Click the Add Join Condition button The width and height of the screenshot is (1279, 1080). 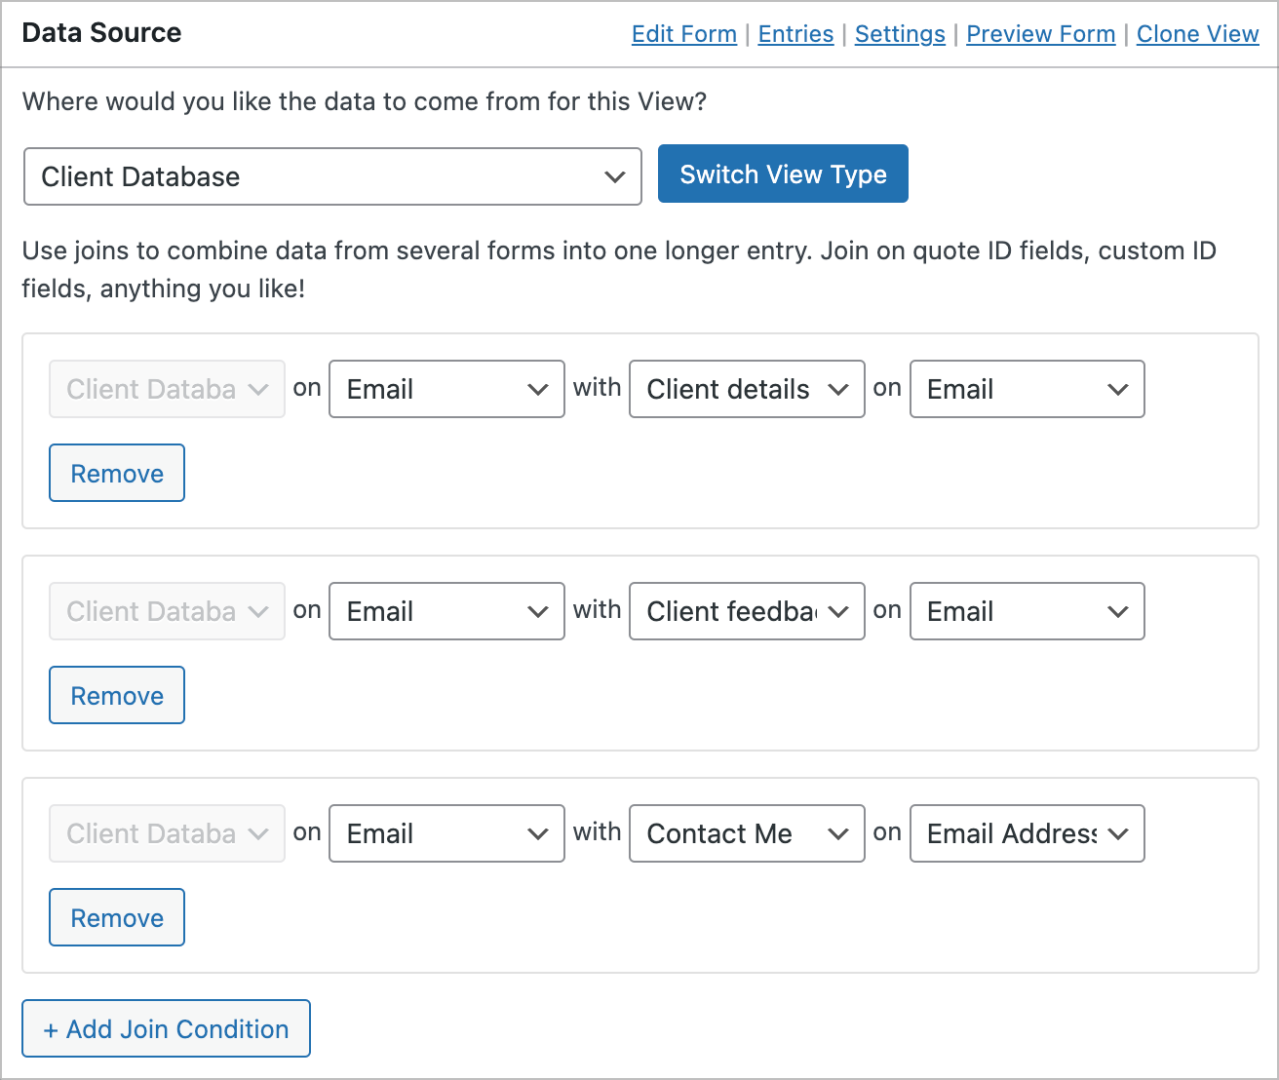(x=165, y=1028)
